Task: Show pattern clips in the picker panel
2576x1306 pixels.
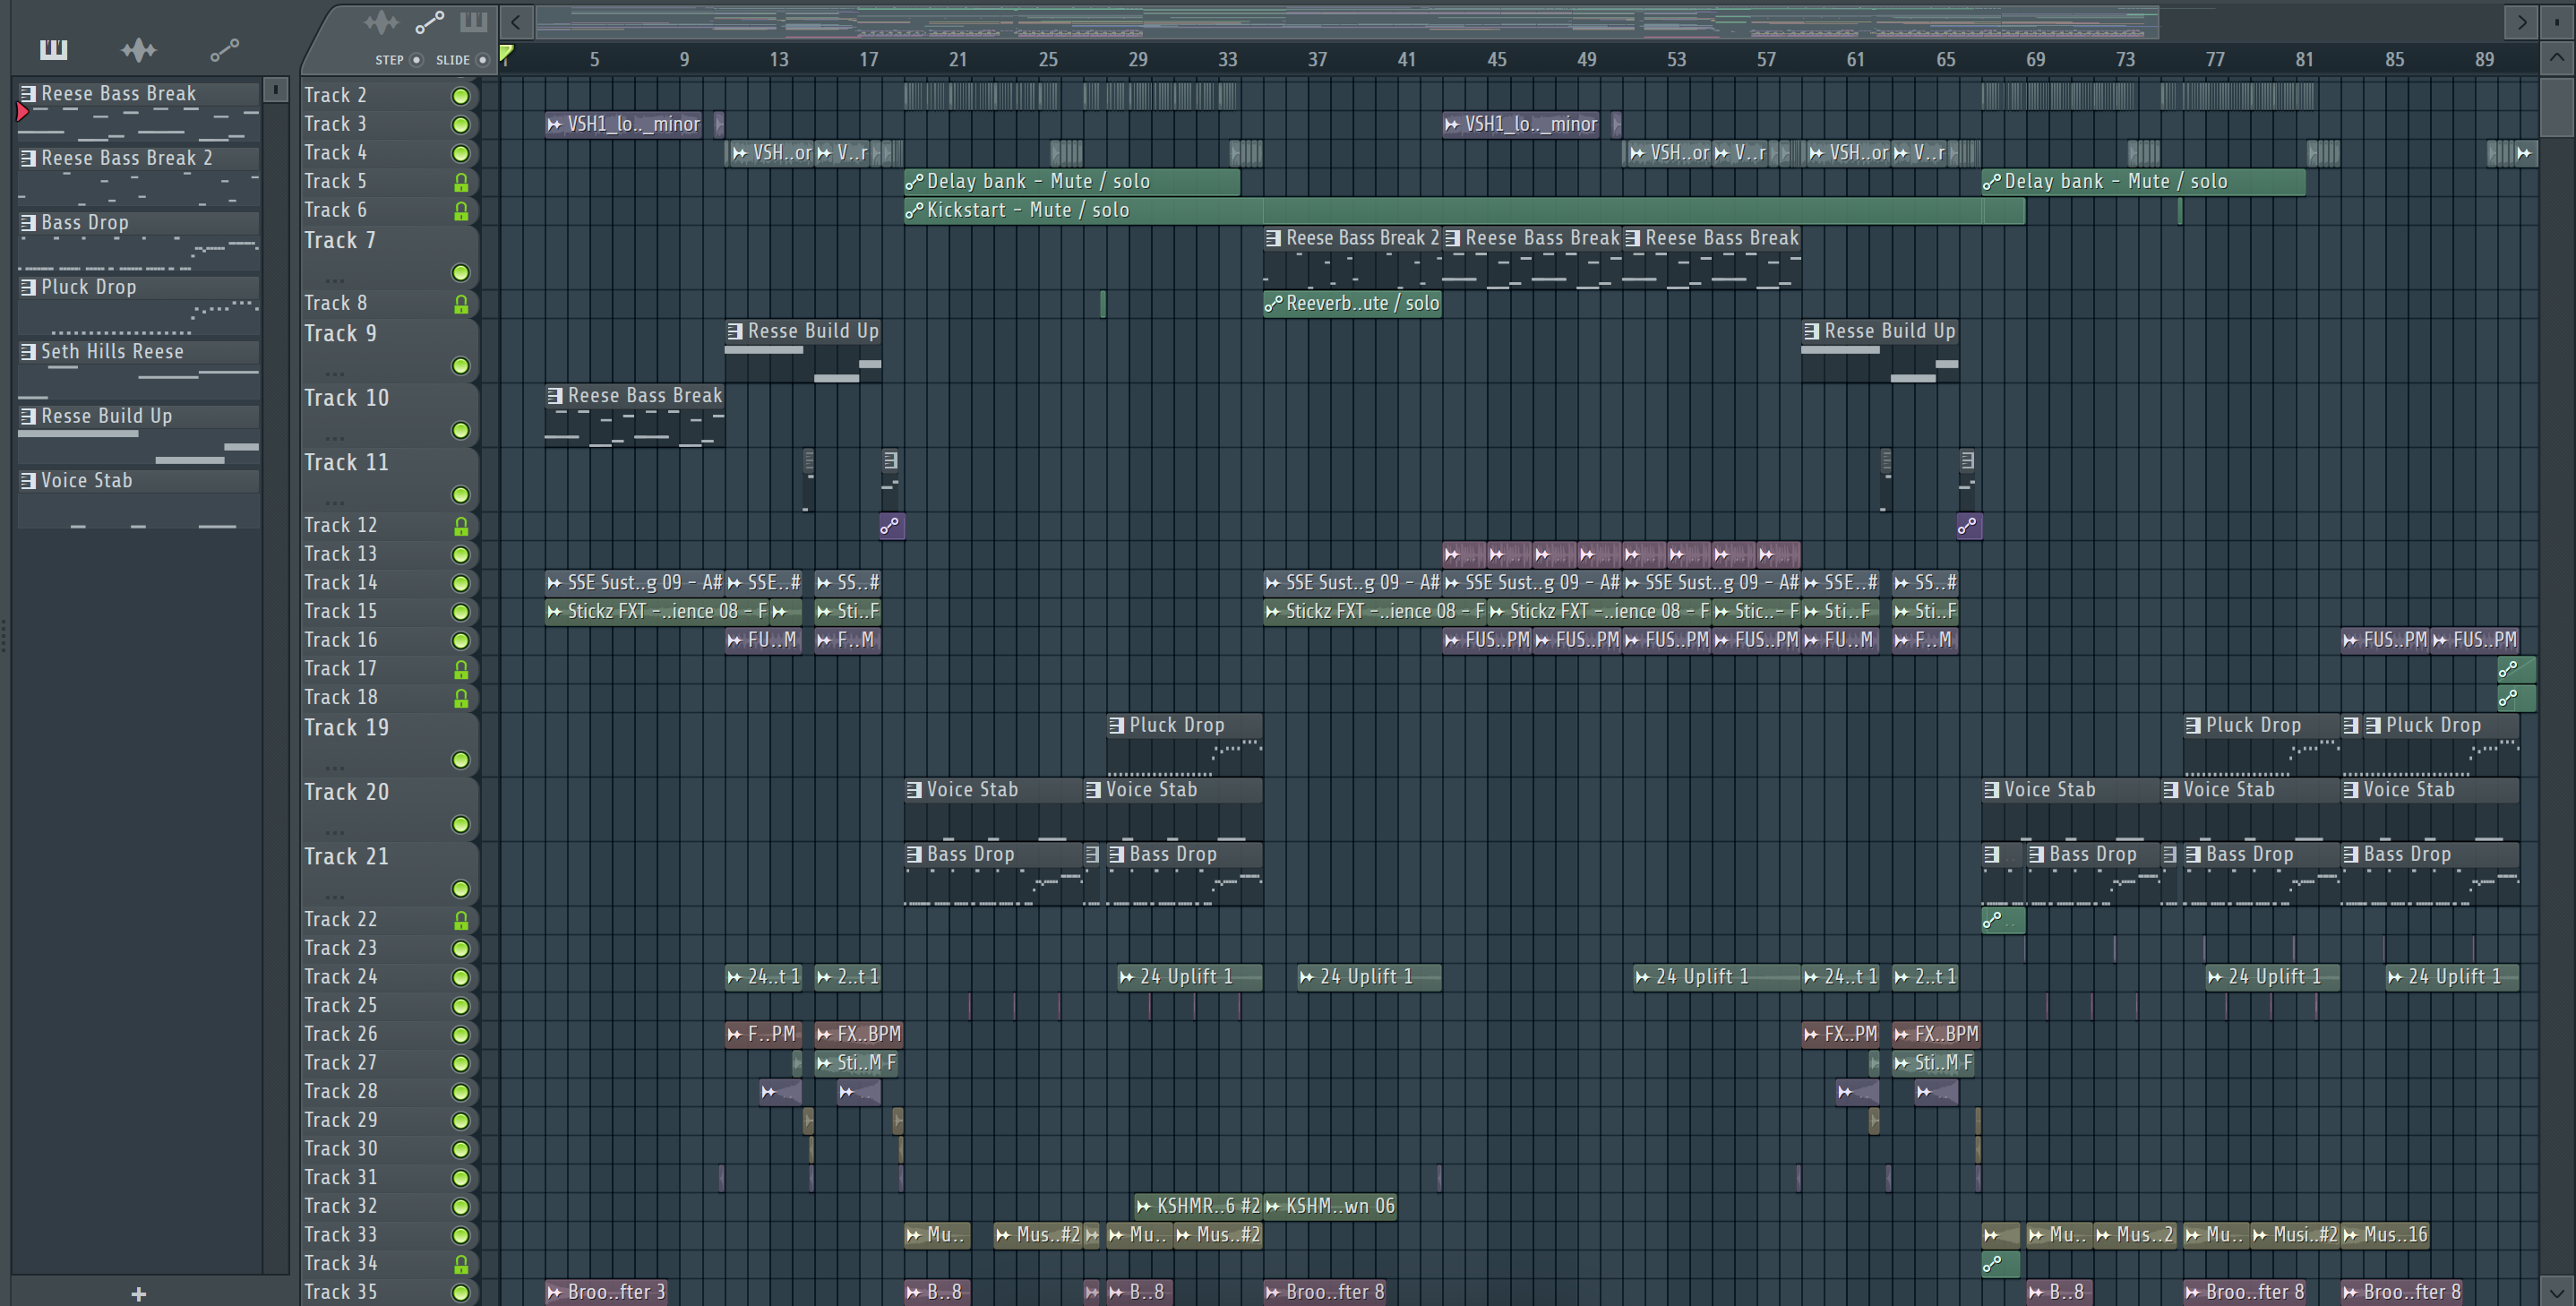Action: [53, 49]
